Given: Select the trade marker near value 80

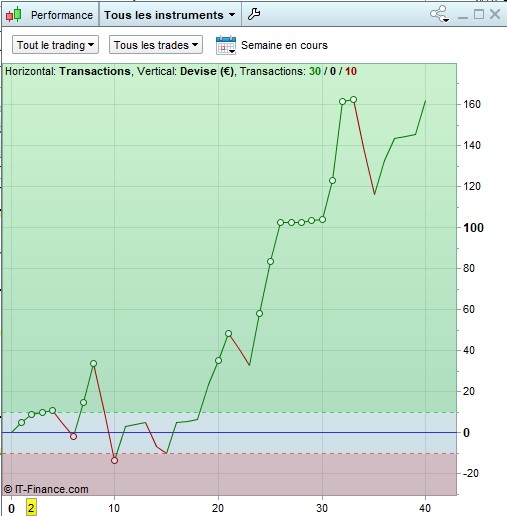Looking at the screenshot, I should click(270, 262).
